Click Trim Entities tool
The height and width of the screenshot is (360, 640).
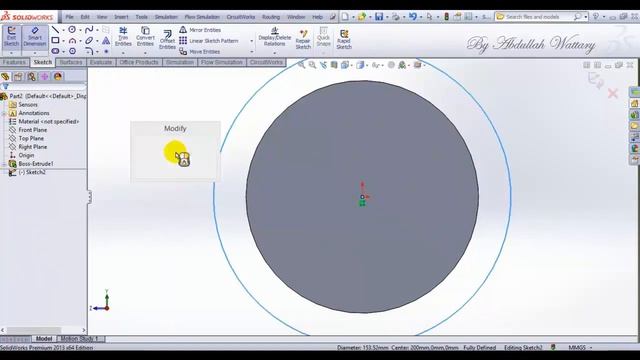(123, 36)
